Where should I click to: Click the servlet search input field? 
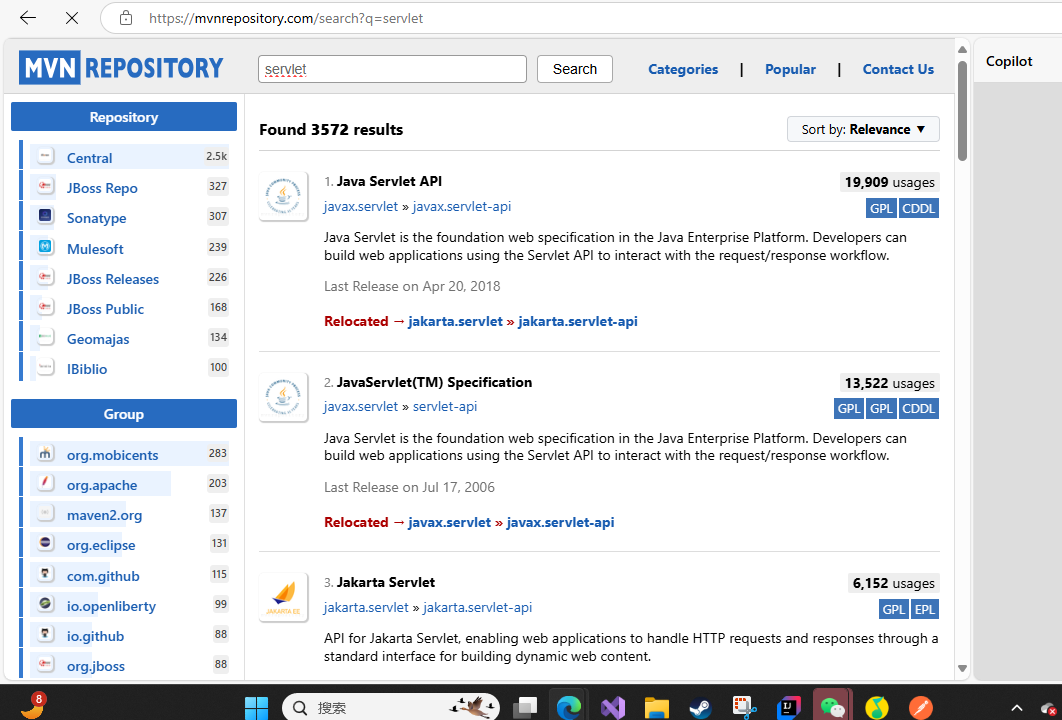392,69
